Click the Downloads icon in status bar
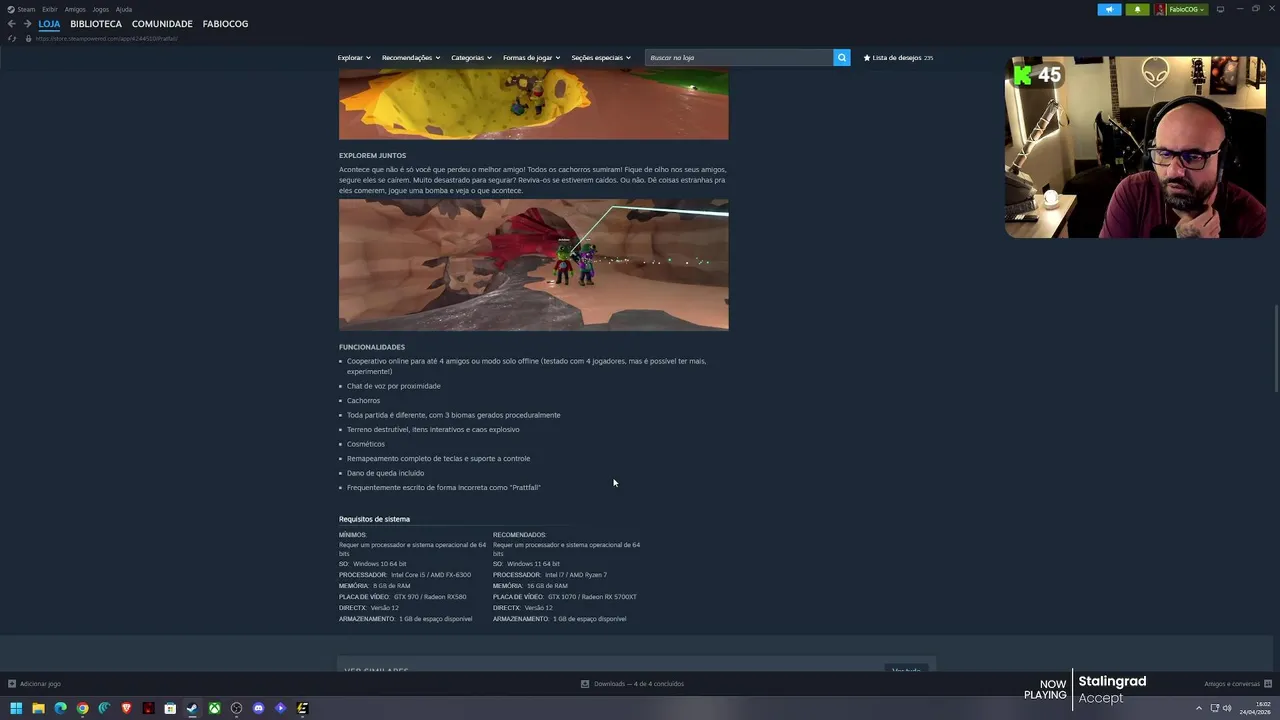The width and height of the screenshot is (1280, 720). 585,684
